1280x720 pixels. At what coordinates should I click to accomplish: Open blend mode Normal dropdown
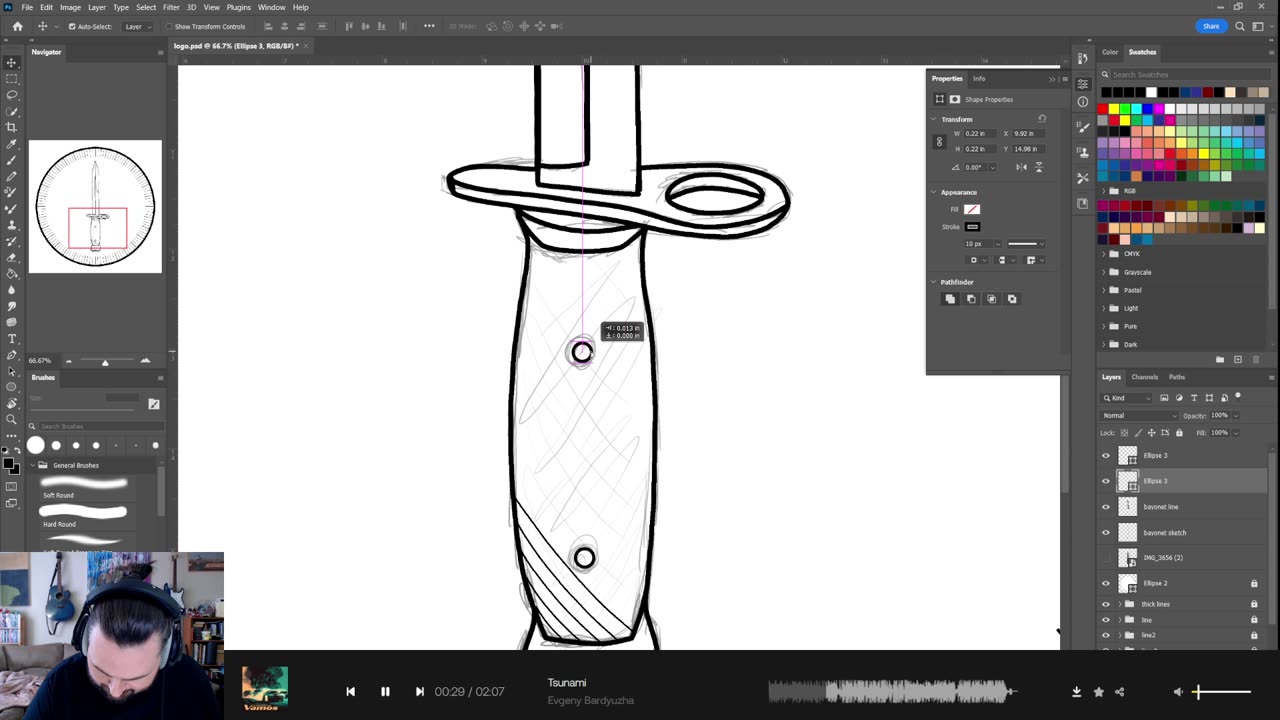coord(1139,415)
